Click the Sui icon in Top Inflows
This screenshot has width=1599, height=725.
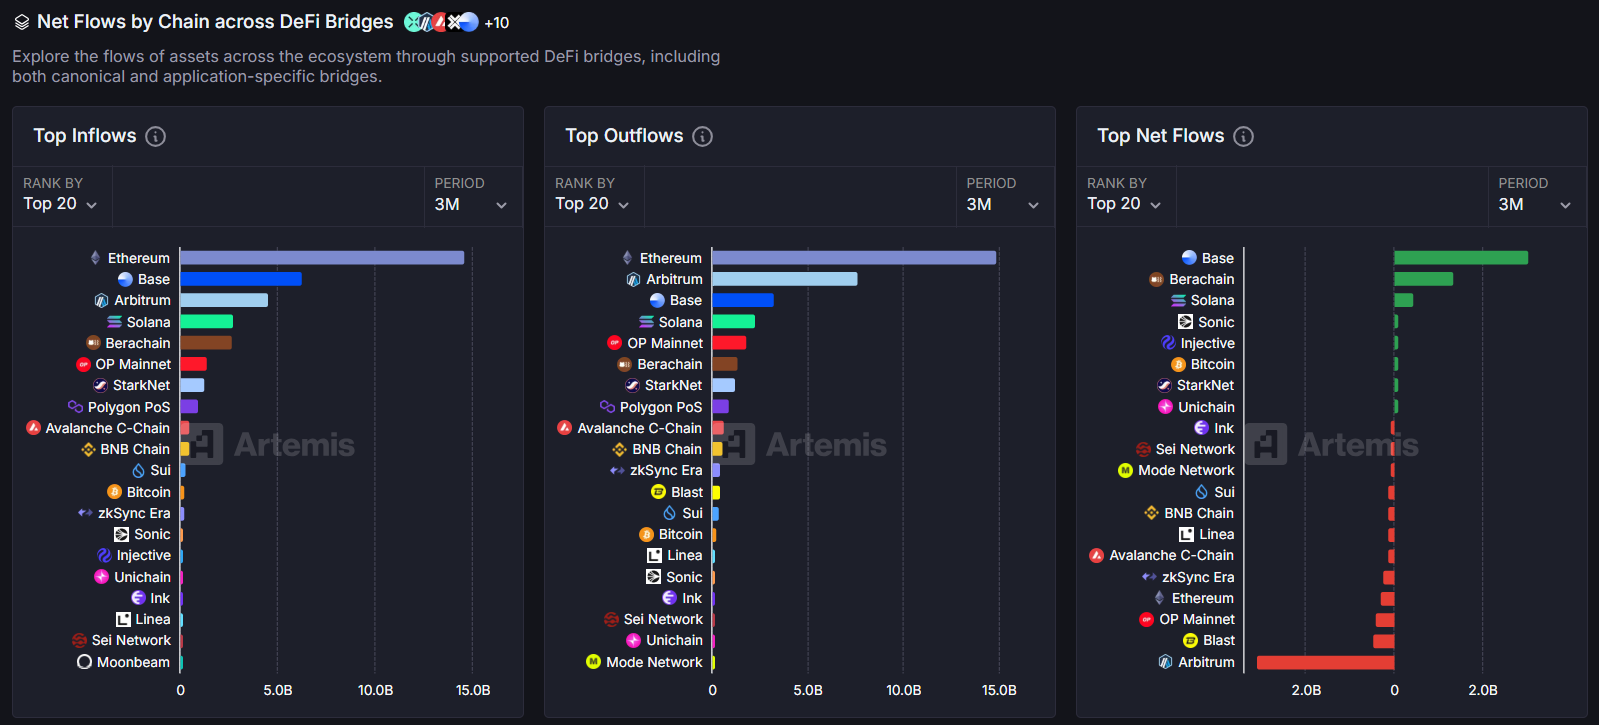coord(139,470)
